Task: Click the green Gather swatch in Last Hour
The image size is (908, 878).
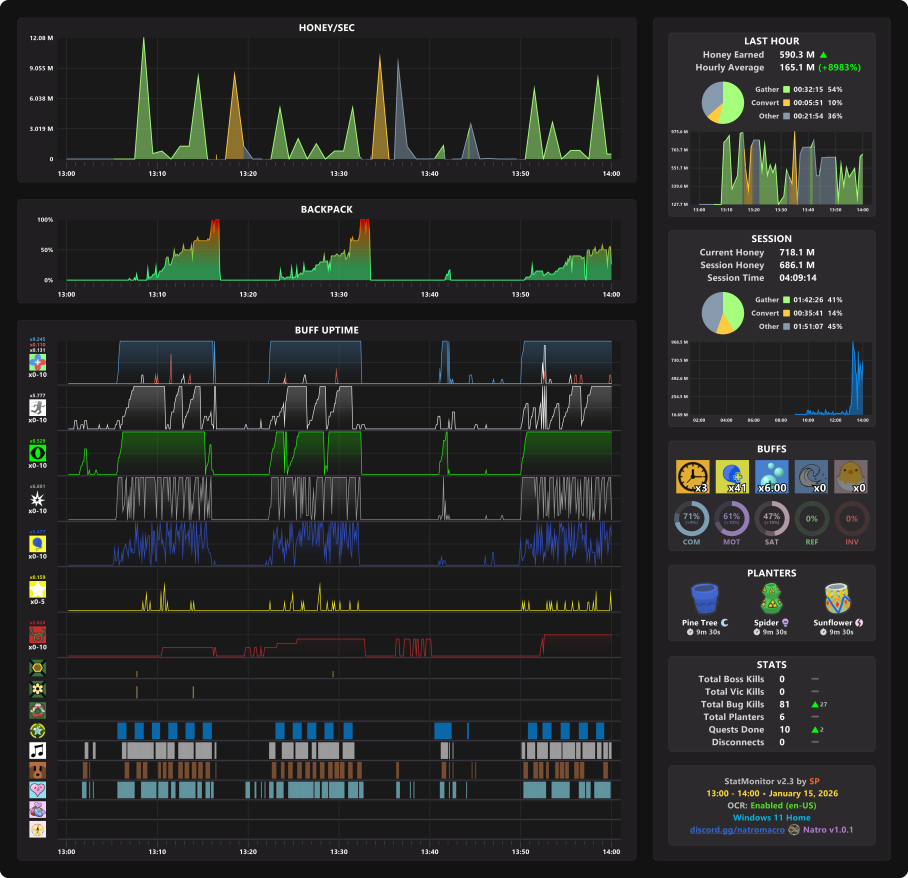Action: [786, 89]
